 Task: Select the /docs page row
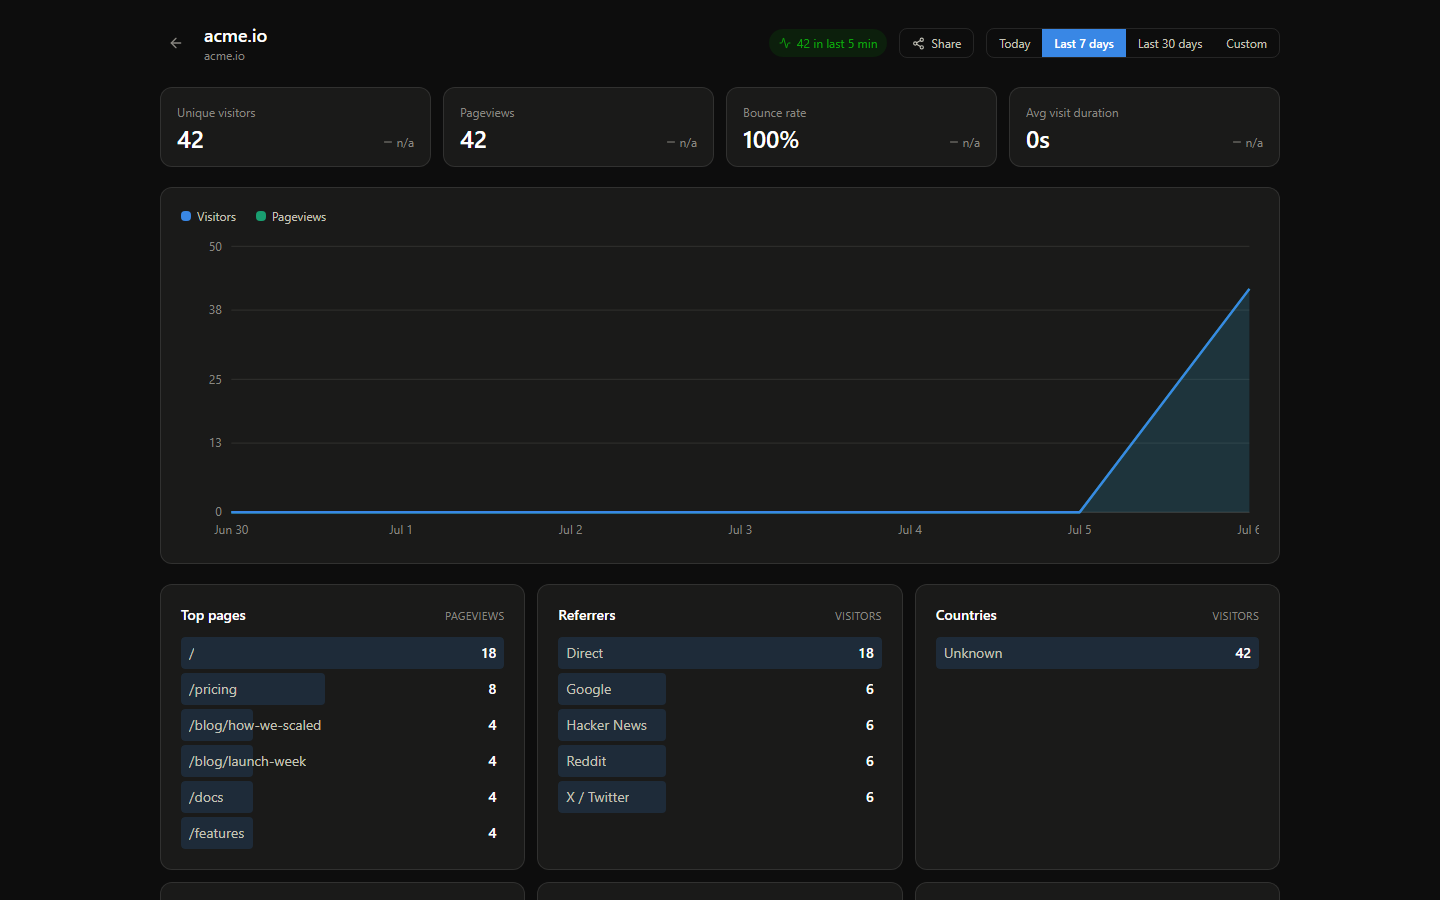click(x=342, y=797)
